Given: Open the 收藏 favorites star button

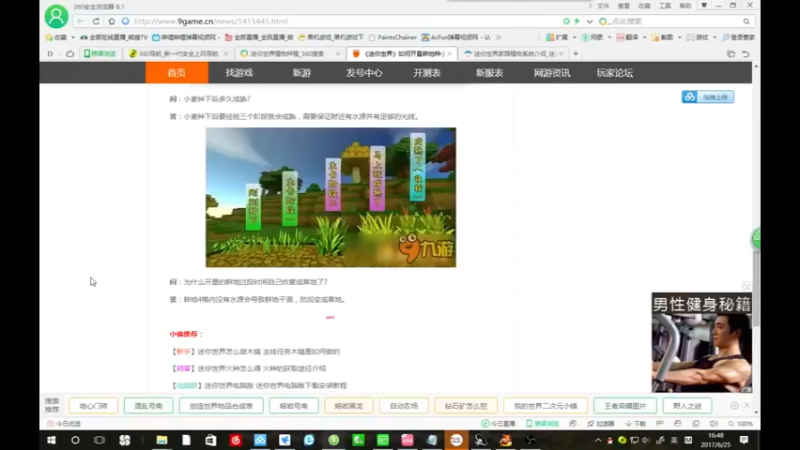Looking at the screenshot, I should tap(56, 37).
